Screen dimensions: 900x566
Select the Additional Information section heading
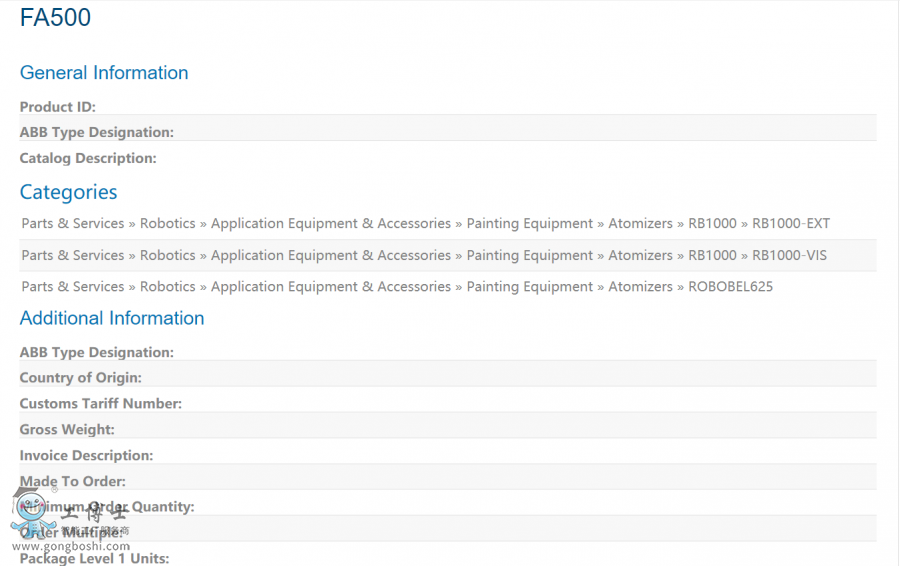[x=112, y=318]
